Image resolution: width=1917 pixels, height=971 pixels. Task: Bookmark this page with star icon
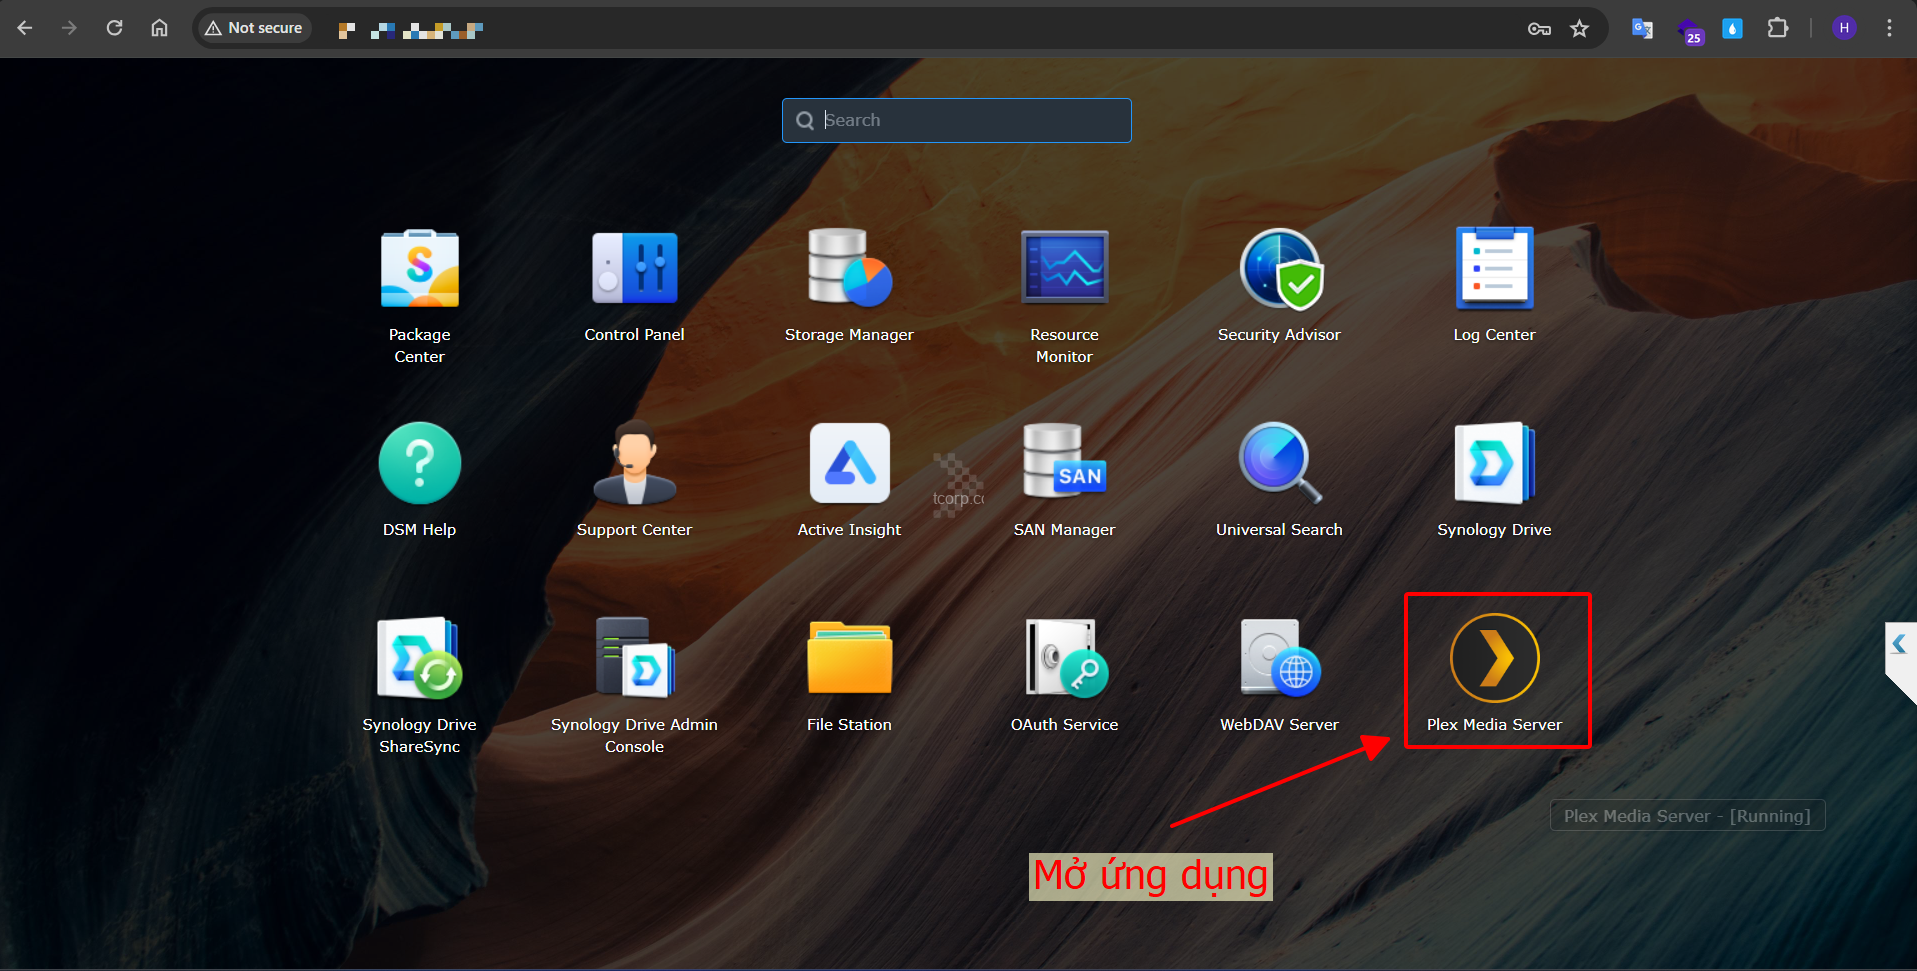coord(1579,28)
